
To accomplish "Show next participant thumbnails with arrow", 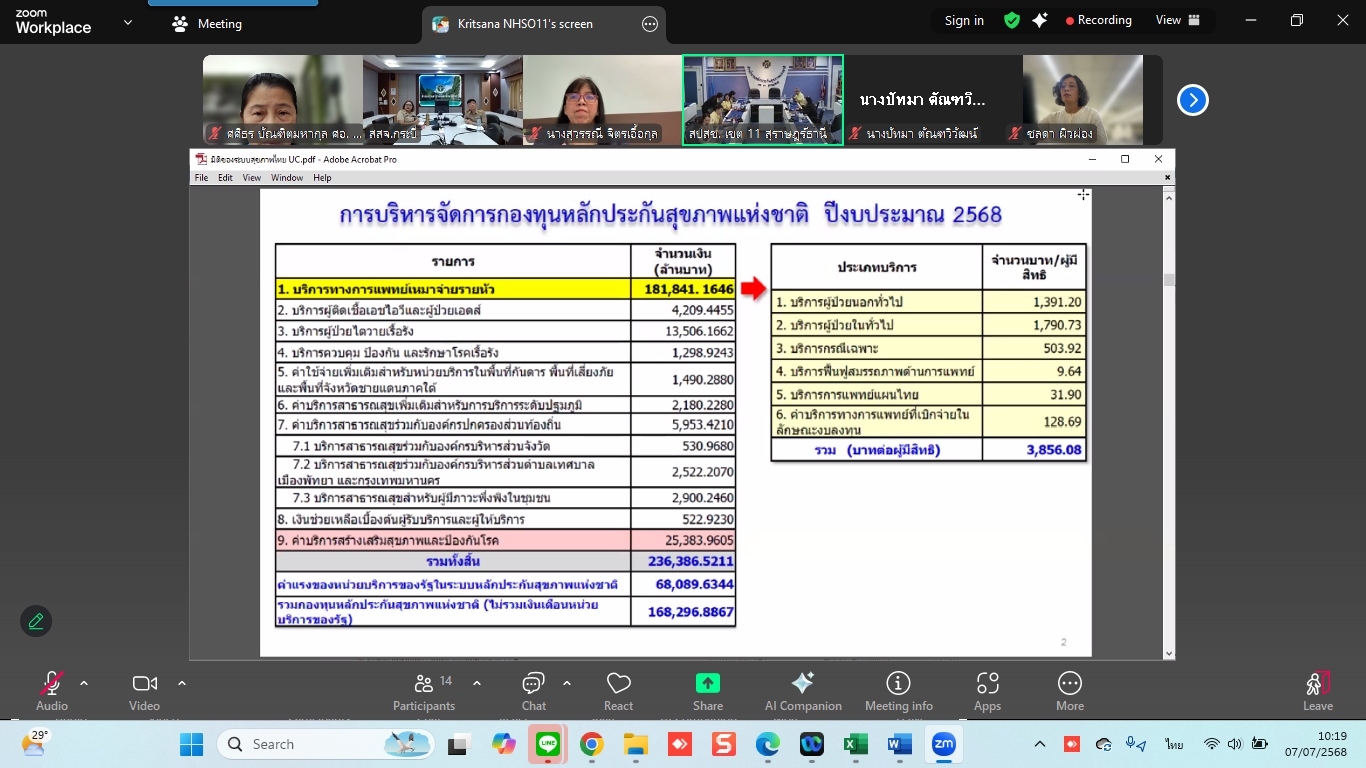I will tap(1193, 100).
